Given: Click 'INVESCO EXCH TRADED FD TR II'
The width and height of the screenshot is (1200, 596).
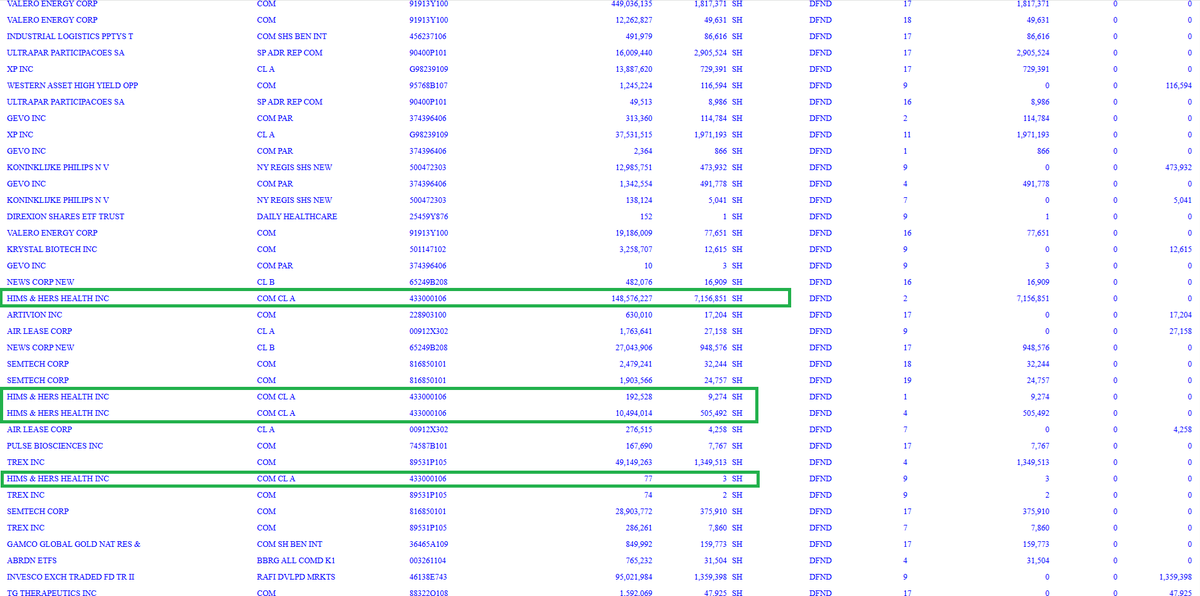Looking at the screenshot, I should (x=70, y=577).
